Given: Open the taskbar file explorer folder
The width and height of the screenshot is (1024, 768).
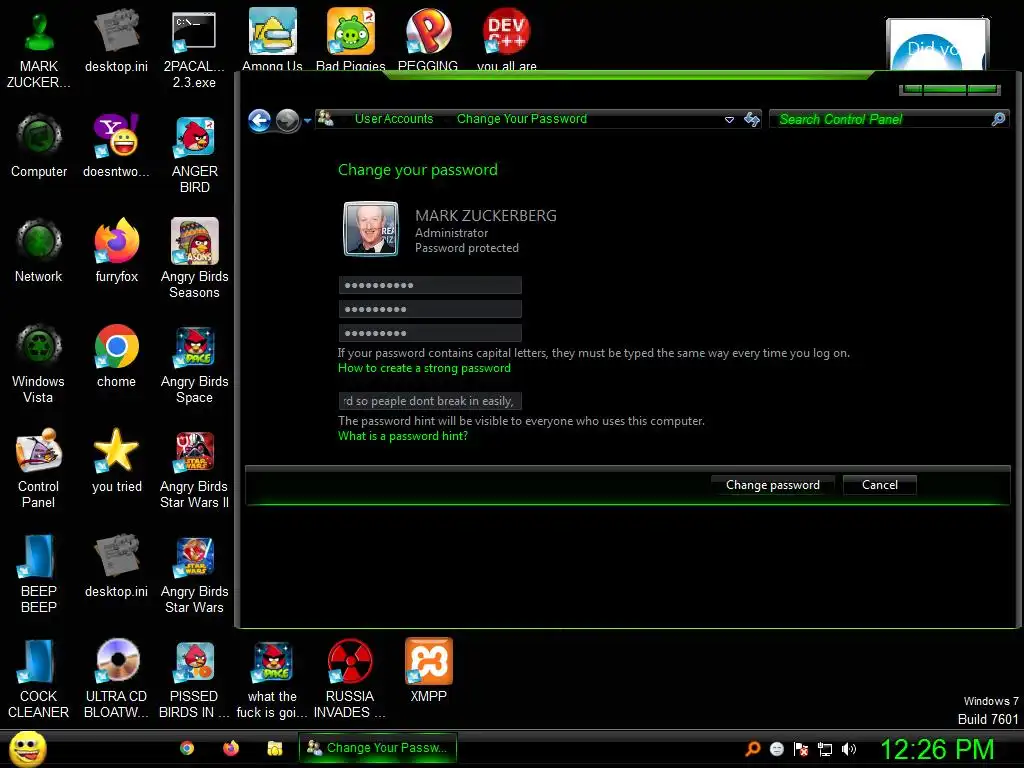Looking at the screenshot, I should [275, 748].
